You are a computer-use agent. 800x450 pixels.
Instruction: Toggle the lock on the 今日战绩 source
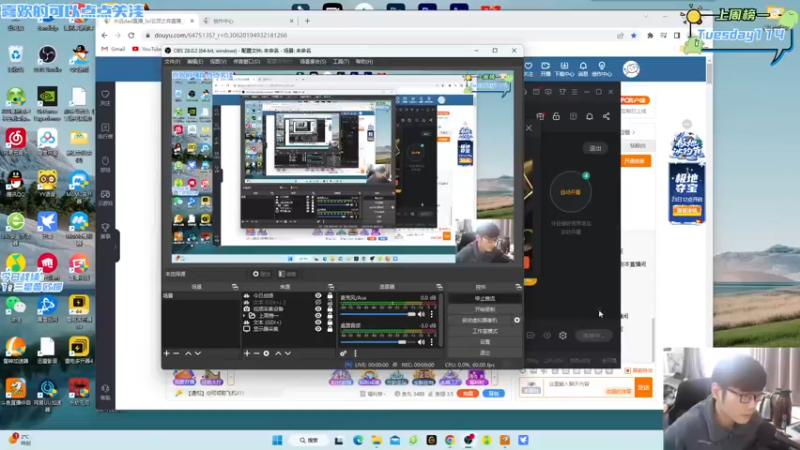[x=330, y=295]
